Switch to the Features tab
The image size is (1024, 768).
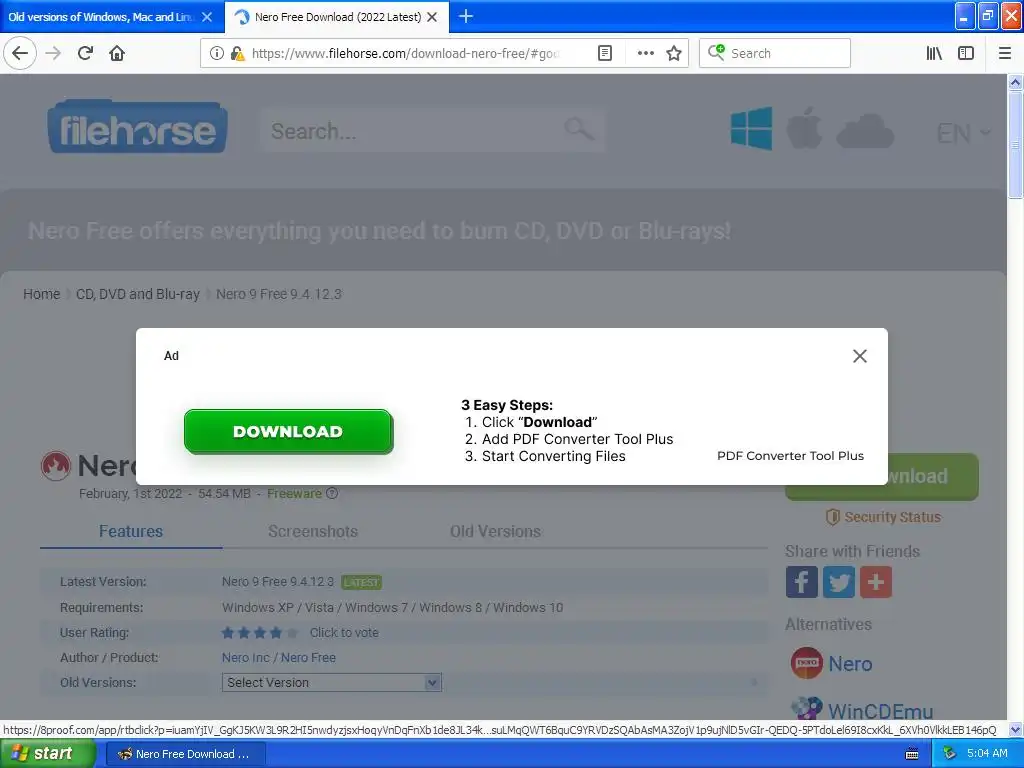[131, 531]
